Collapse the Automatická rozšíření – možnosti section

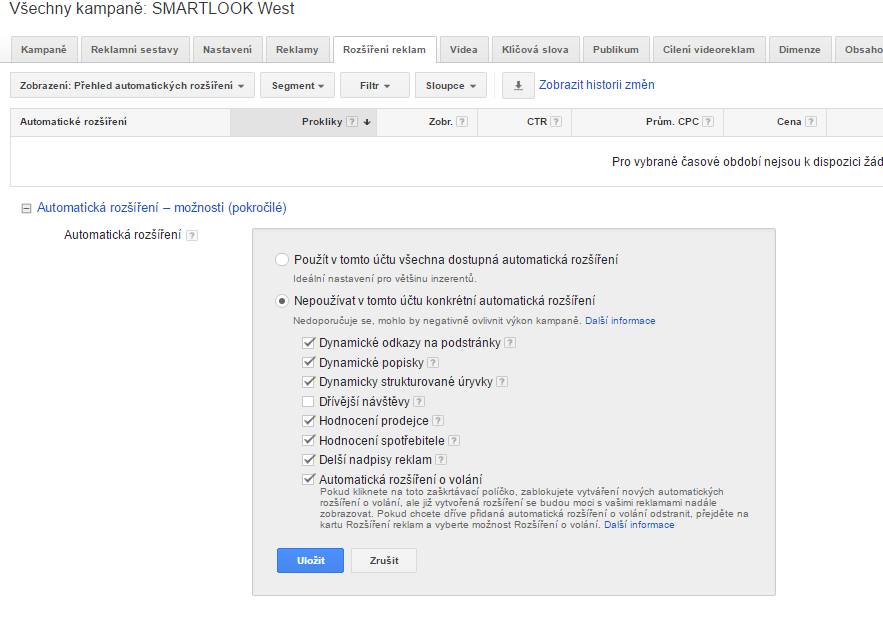click(x=26, y=209)
